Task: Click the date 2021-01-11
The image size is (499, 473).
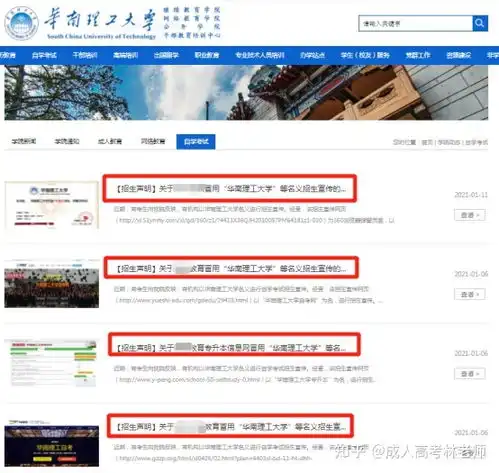Action: tap(471, 195)
